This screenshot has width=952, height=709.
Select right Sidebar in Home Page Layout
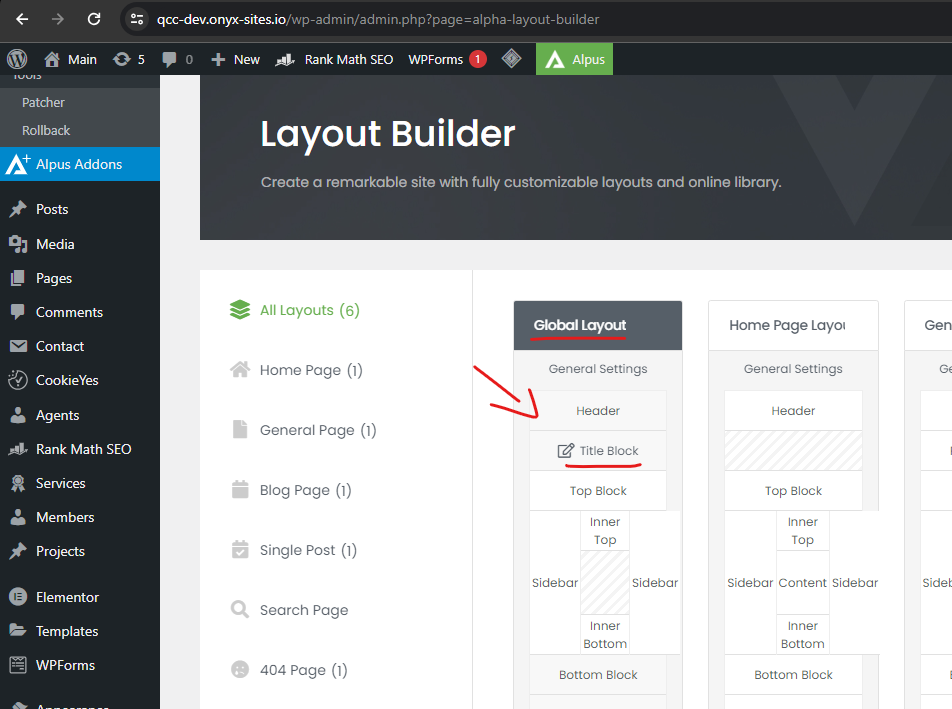point(855,583)
